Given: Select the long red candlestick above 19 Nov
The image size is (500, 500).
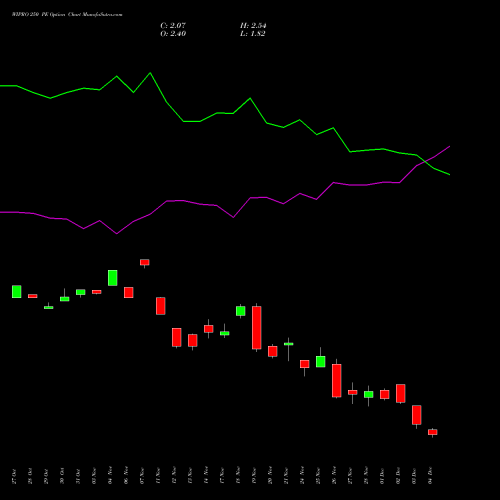Looking at the screenshot, I should click(x=257, y=328).
